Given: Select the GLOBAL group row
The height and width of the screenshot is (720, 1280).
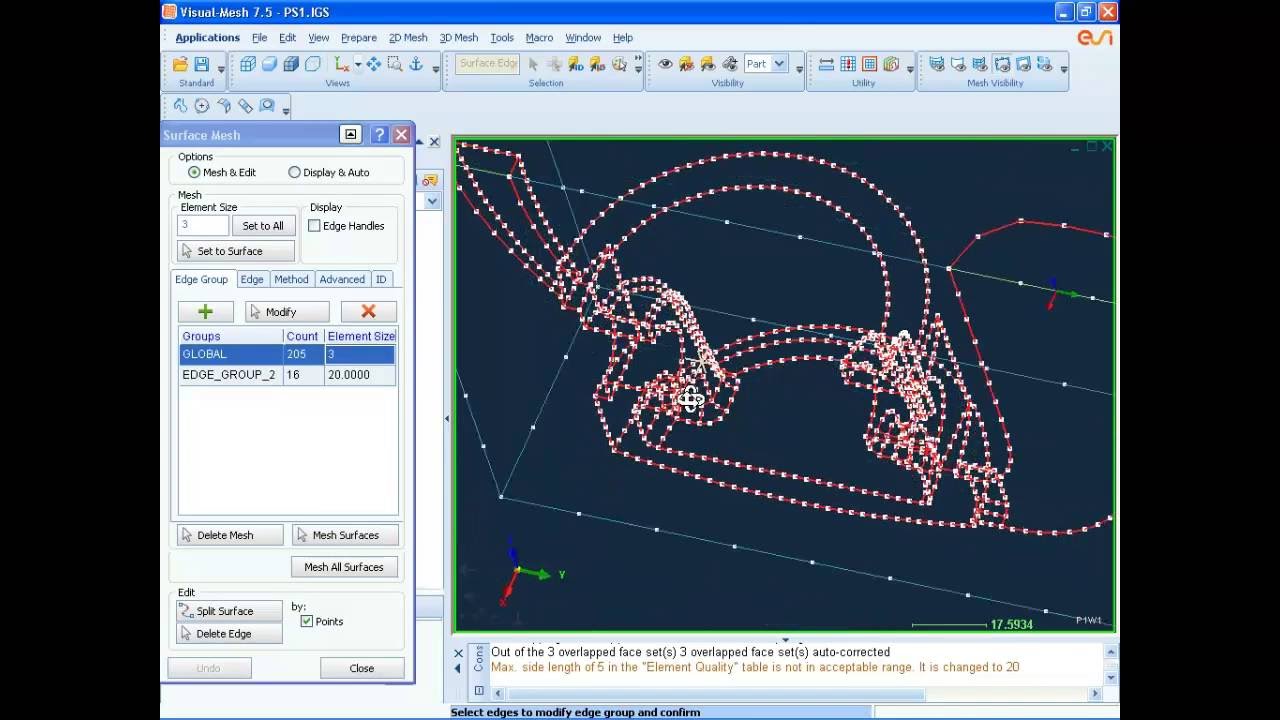Looking at the screenshot, I should (x=287, y=354).
